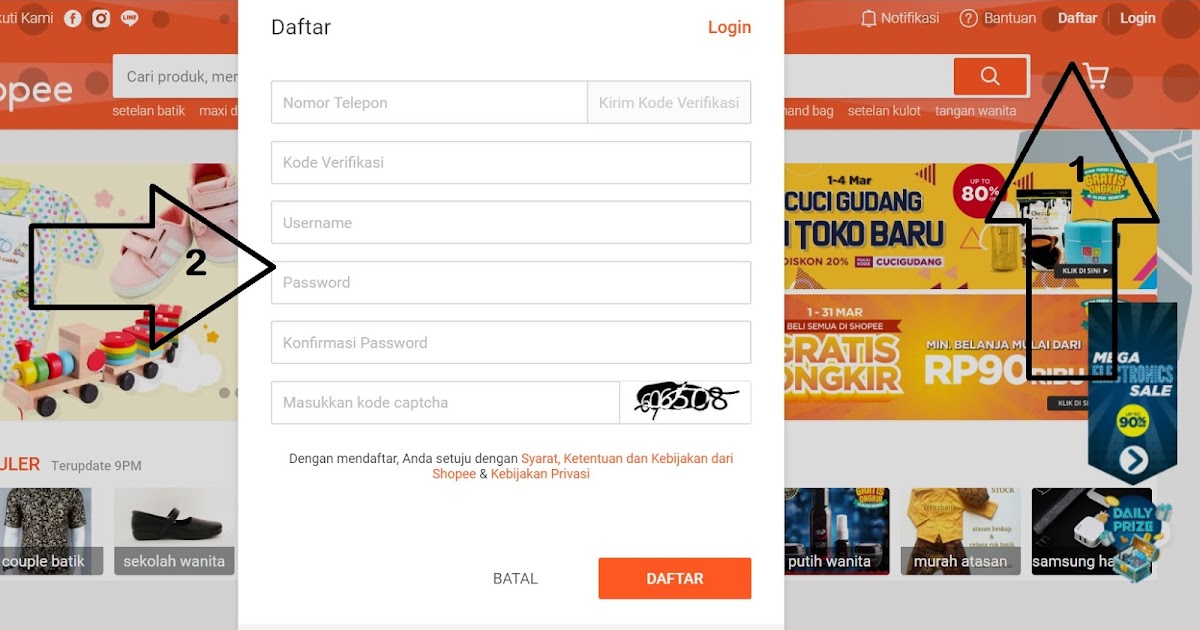Open Kebijakan Privasi link

(540, 474)
